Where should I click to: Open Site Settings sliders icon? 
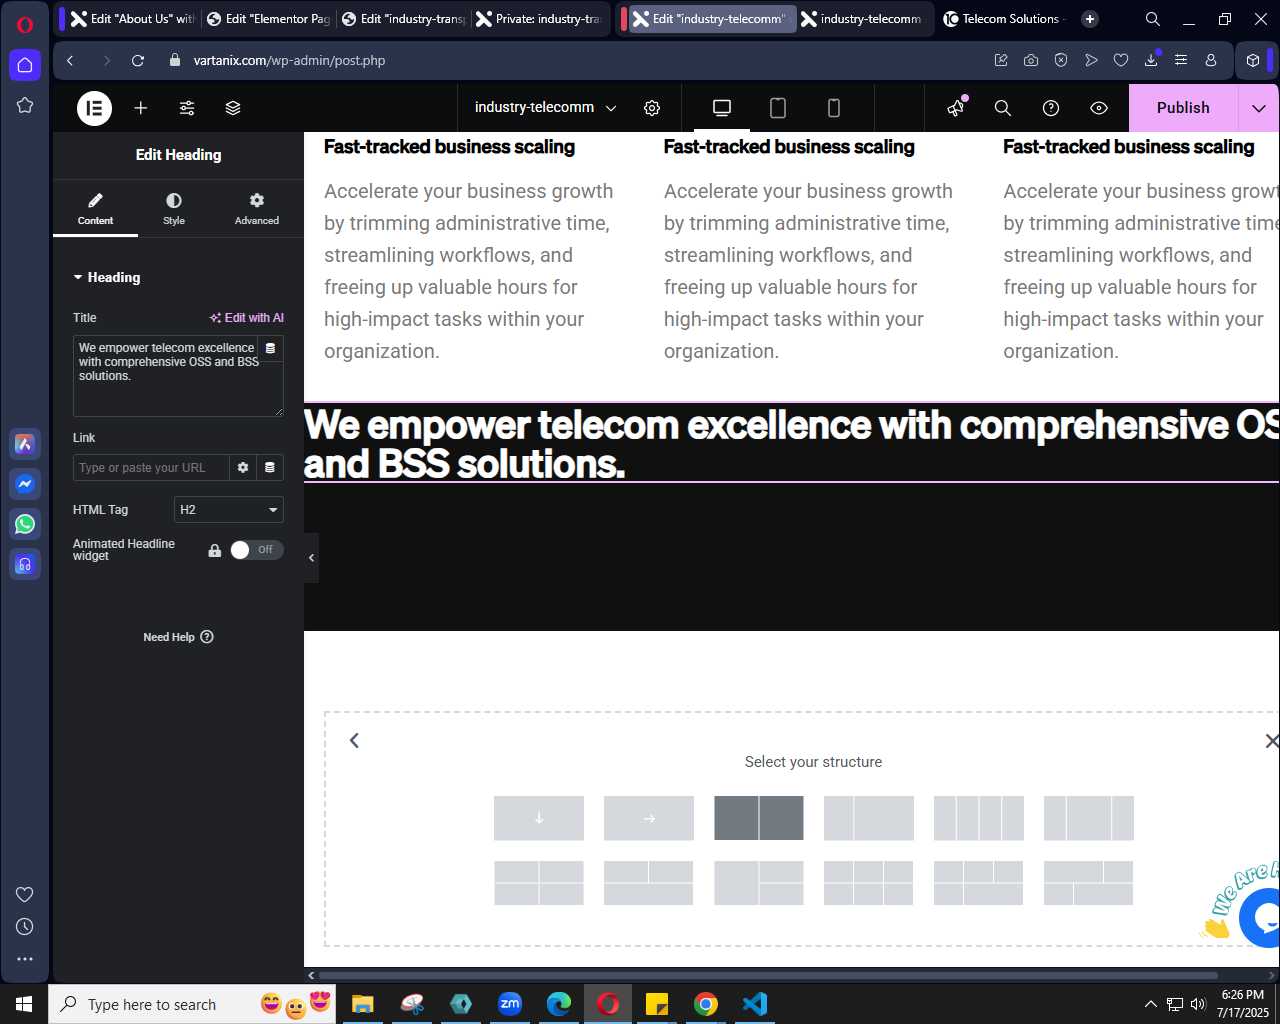pyautogui.click(x=187, y=108)
